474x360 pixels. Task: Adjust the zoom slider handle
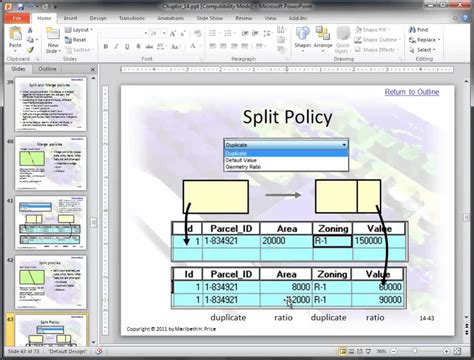415,351
